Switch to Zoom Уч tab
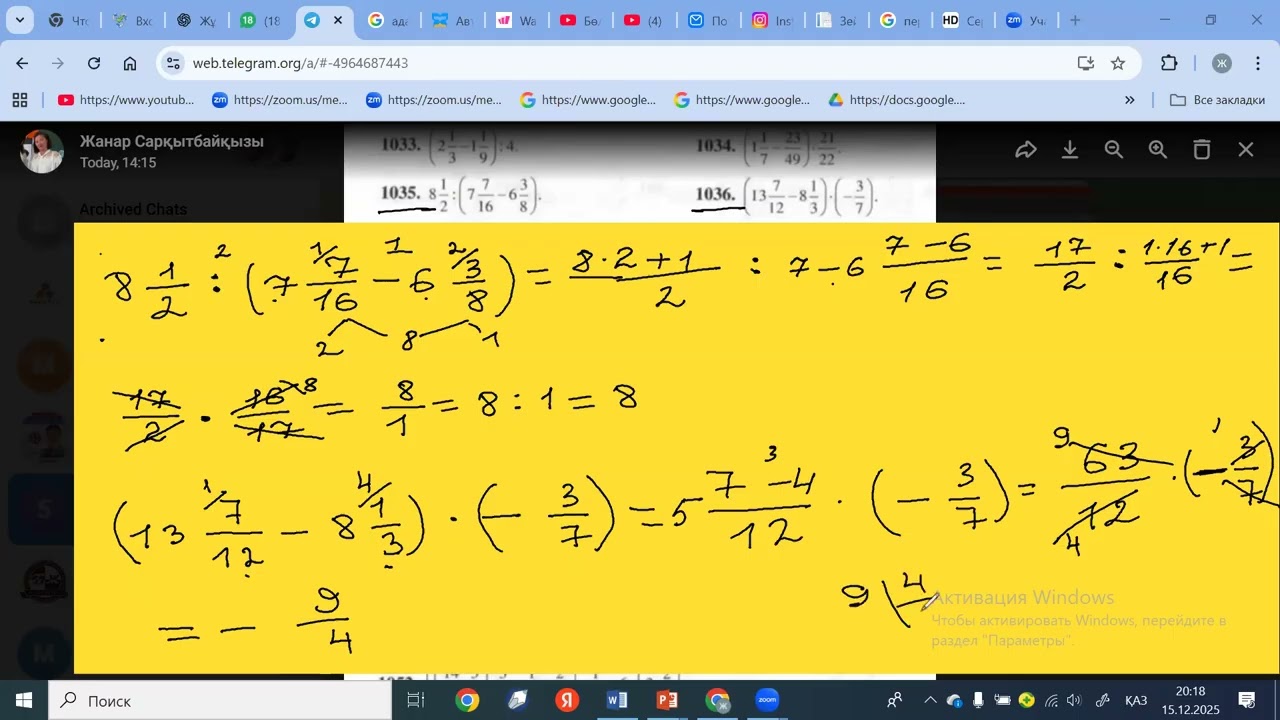Image resolution: width=1280 pixels, height=720 pixels. click(1026, 20)
